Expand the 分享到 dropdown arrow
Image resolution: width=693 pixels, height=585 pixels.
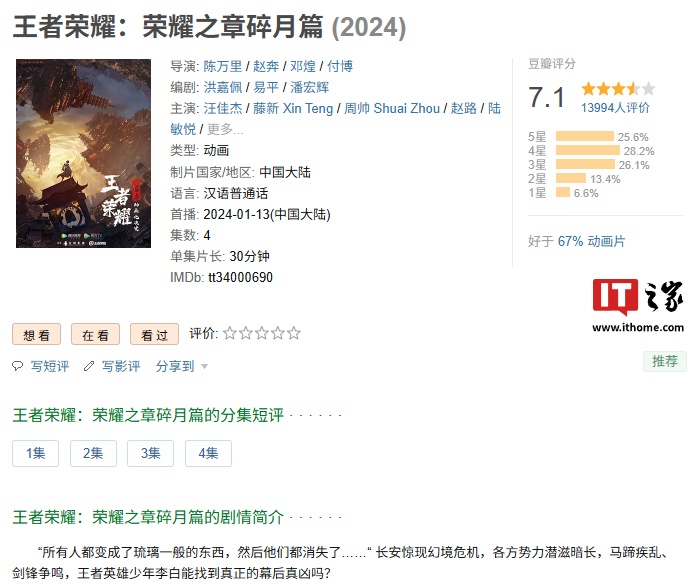pyautogui.click(x=204, y=366)
